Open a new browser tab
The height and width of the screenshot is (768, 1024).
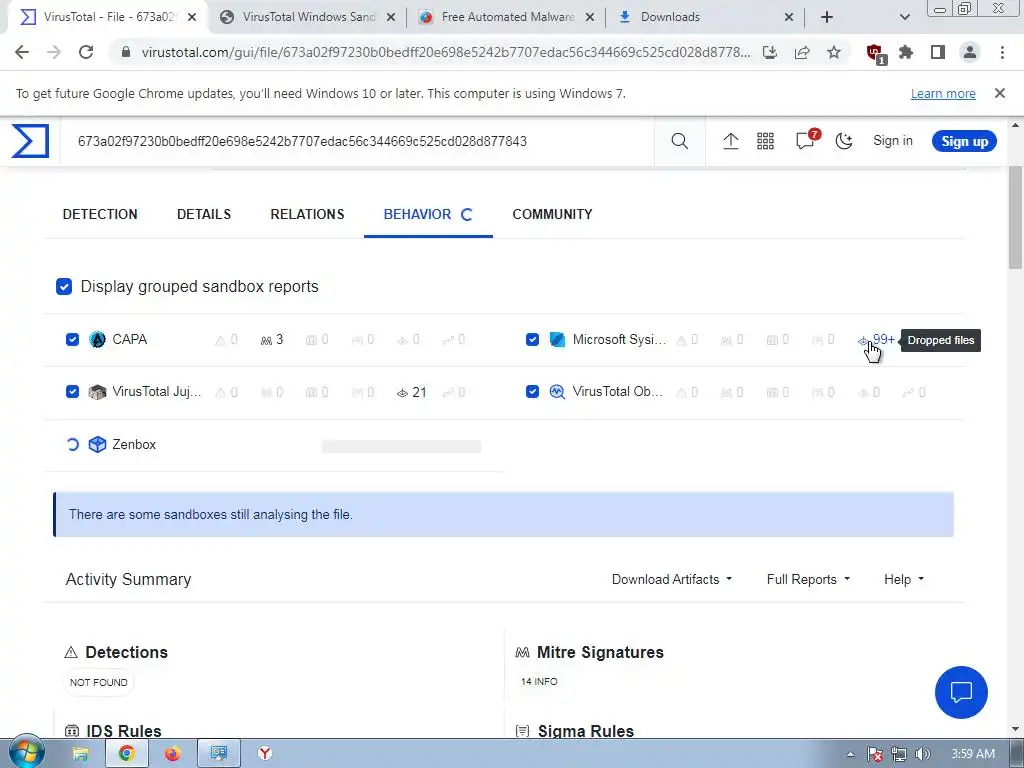coord(827,17)
